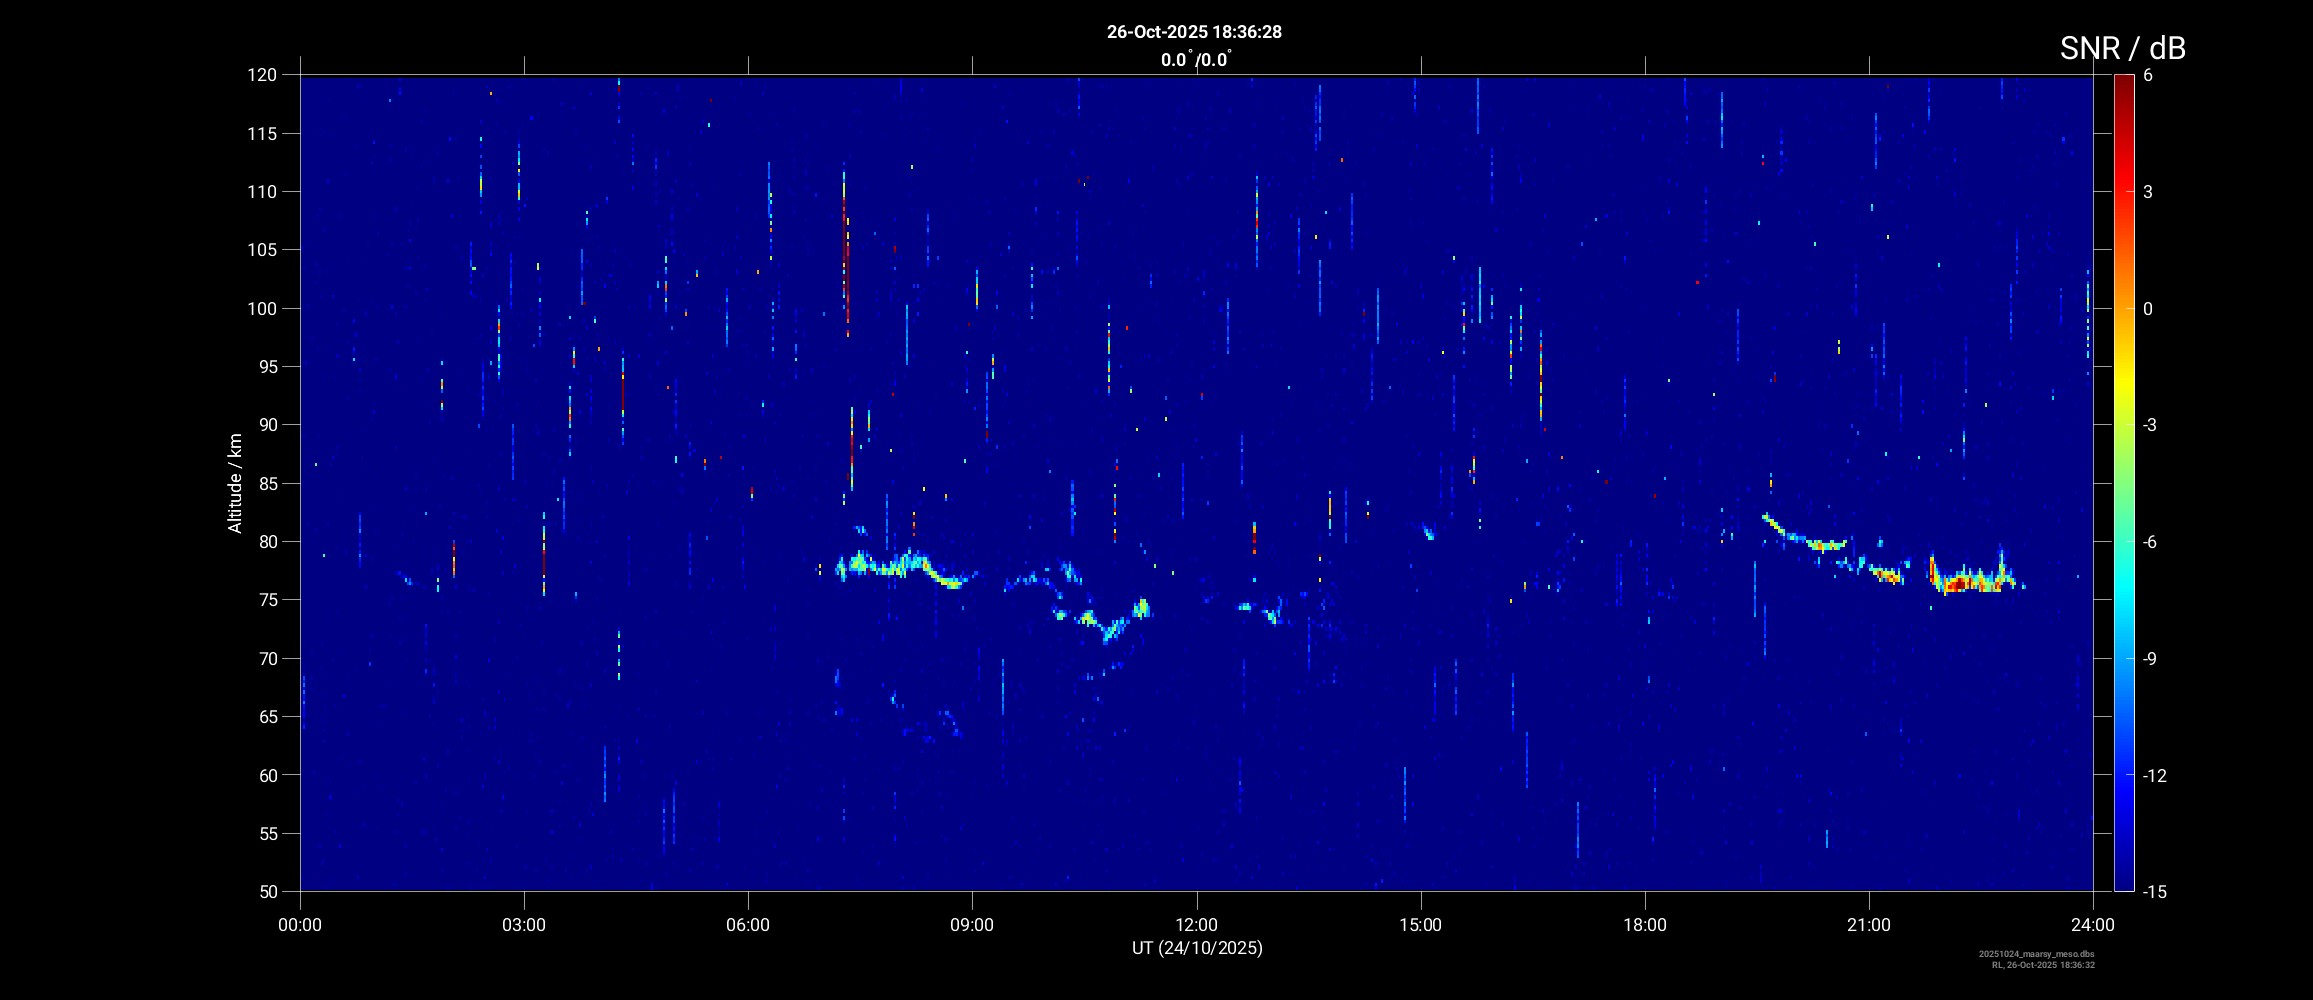Select the 120 altitude tick label

click(261, 75)
